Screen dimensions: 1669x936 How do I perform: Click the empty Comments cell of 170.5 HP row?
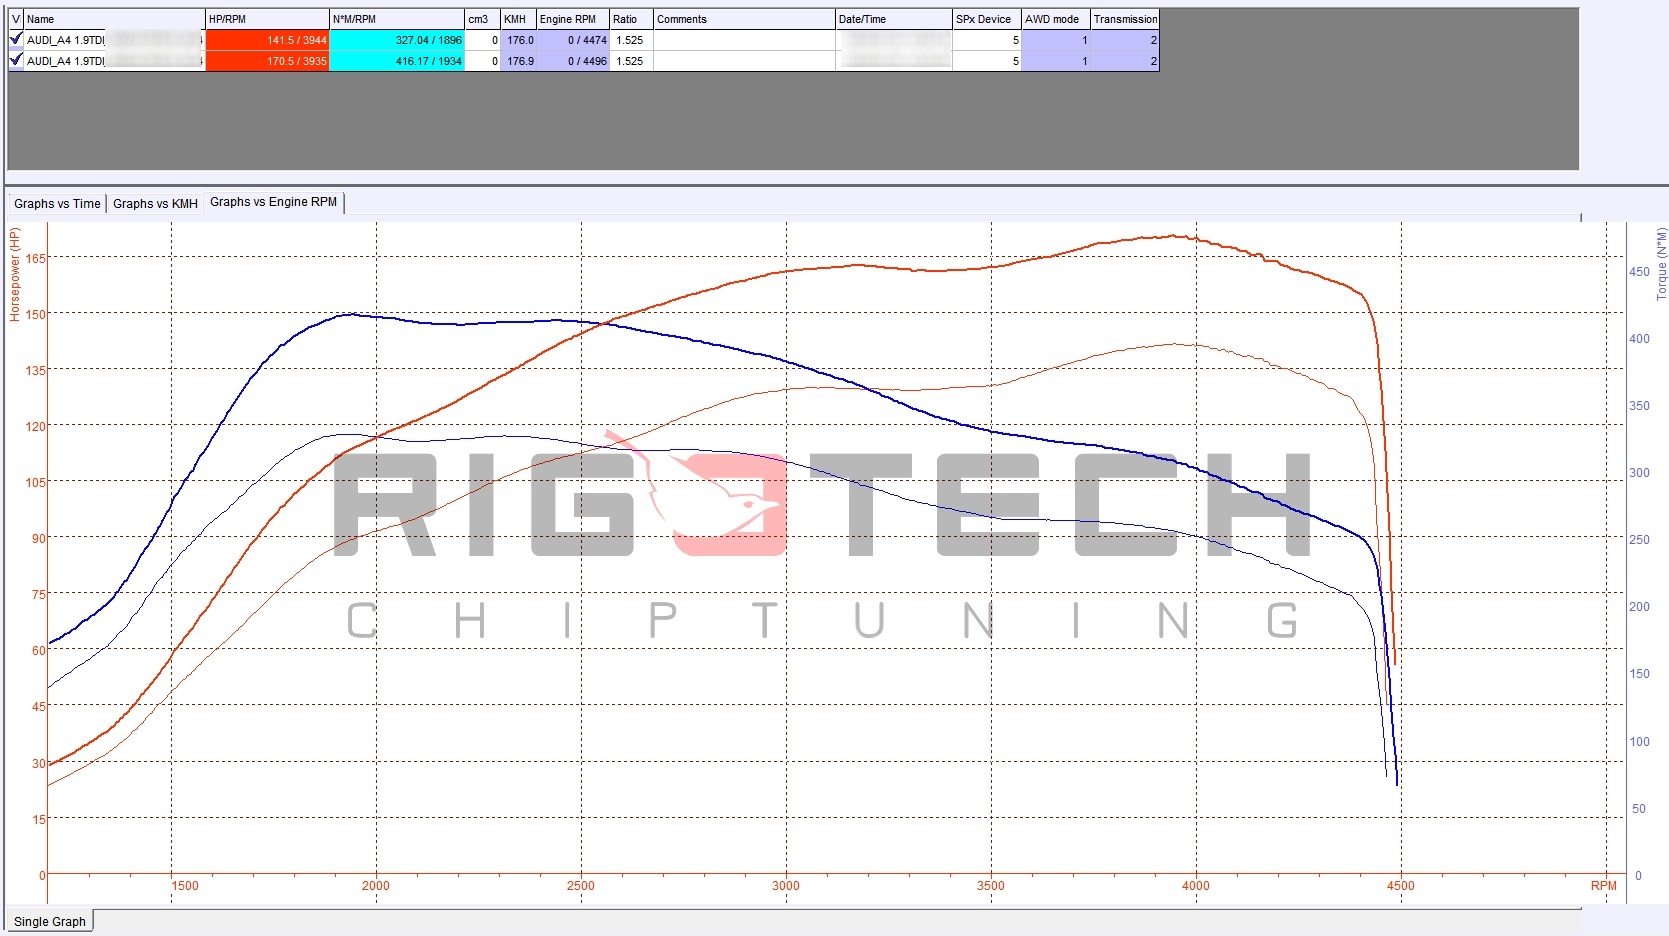pyautogui.click(x=744, y=61)
